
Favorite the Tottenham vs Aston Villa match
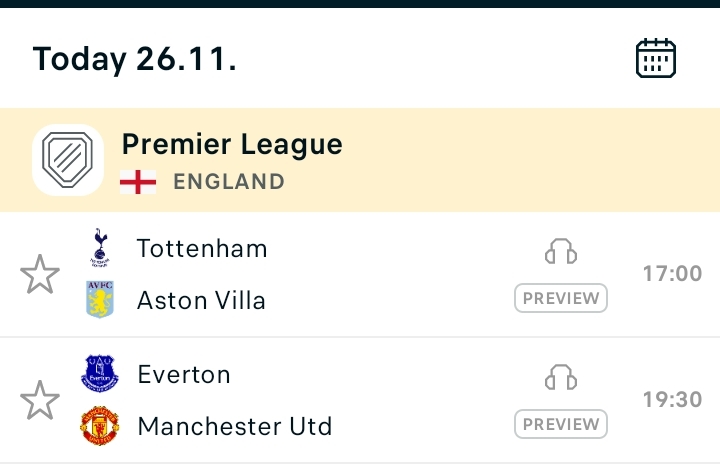40,274
